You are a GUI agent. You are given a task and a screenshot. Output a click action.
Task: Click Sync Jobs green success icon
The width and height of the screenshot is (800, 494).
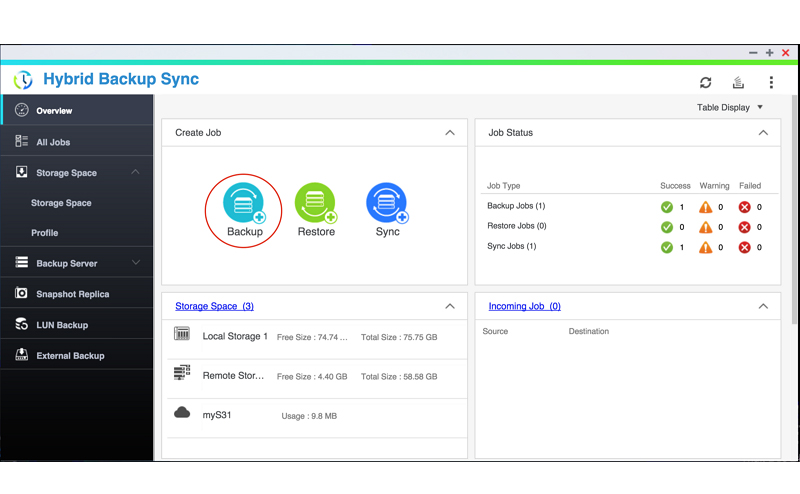[x=667, y=248]
